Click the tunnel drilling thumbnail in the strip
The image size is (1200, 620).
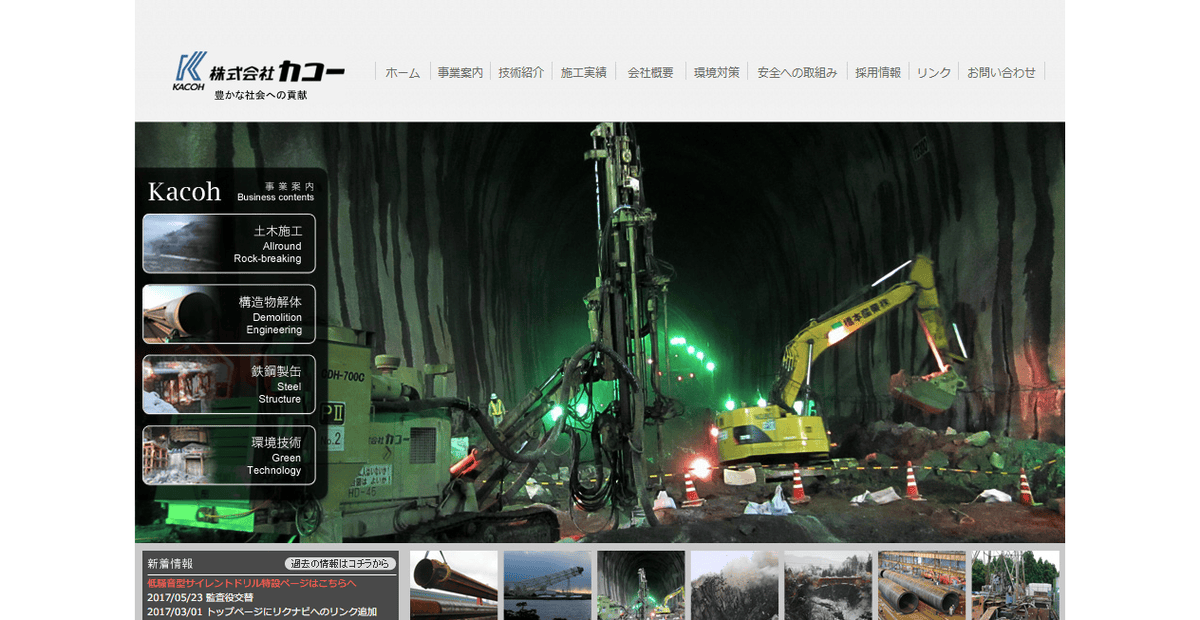pyautogui.click(x=640, y=585)
